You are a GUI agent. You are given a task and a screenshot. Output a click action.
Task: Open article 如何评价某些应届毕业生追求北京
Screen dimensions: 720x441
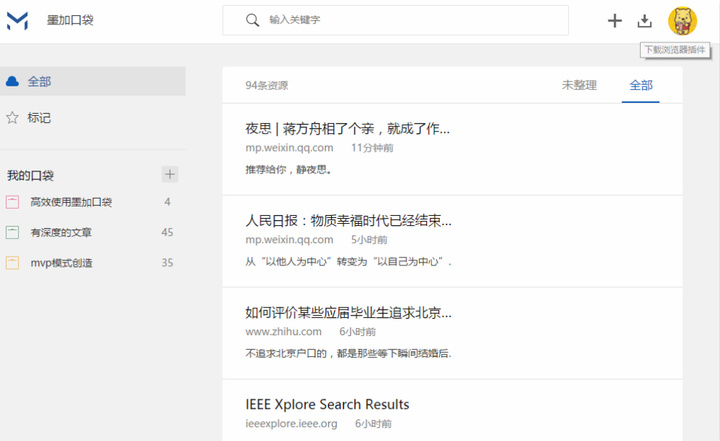349,312
